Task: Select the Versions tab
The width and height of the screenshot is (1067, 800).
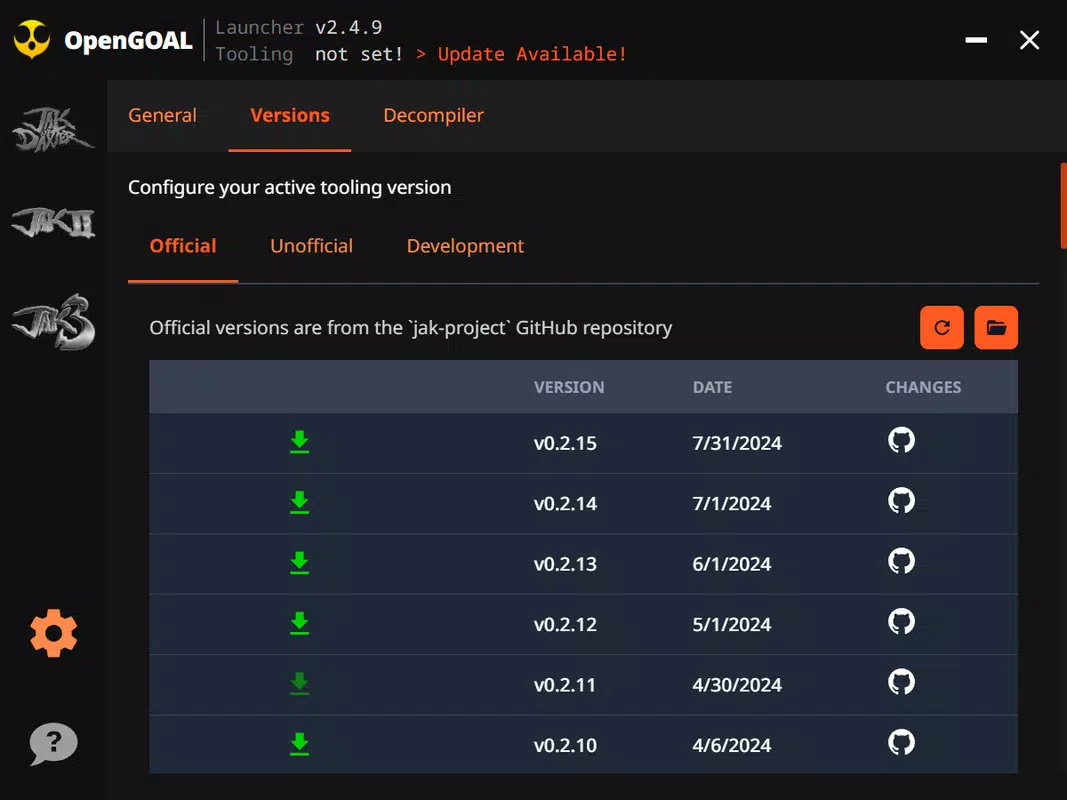Action: [x=290, y=115]
